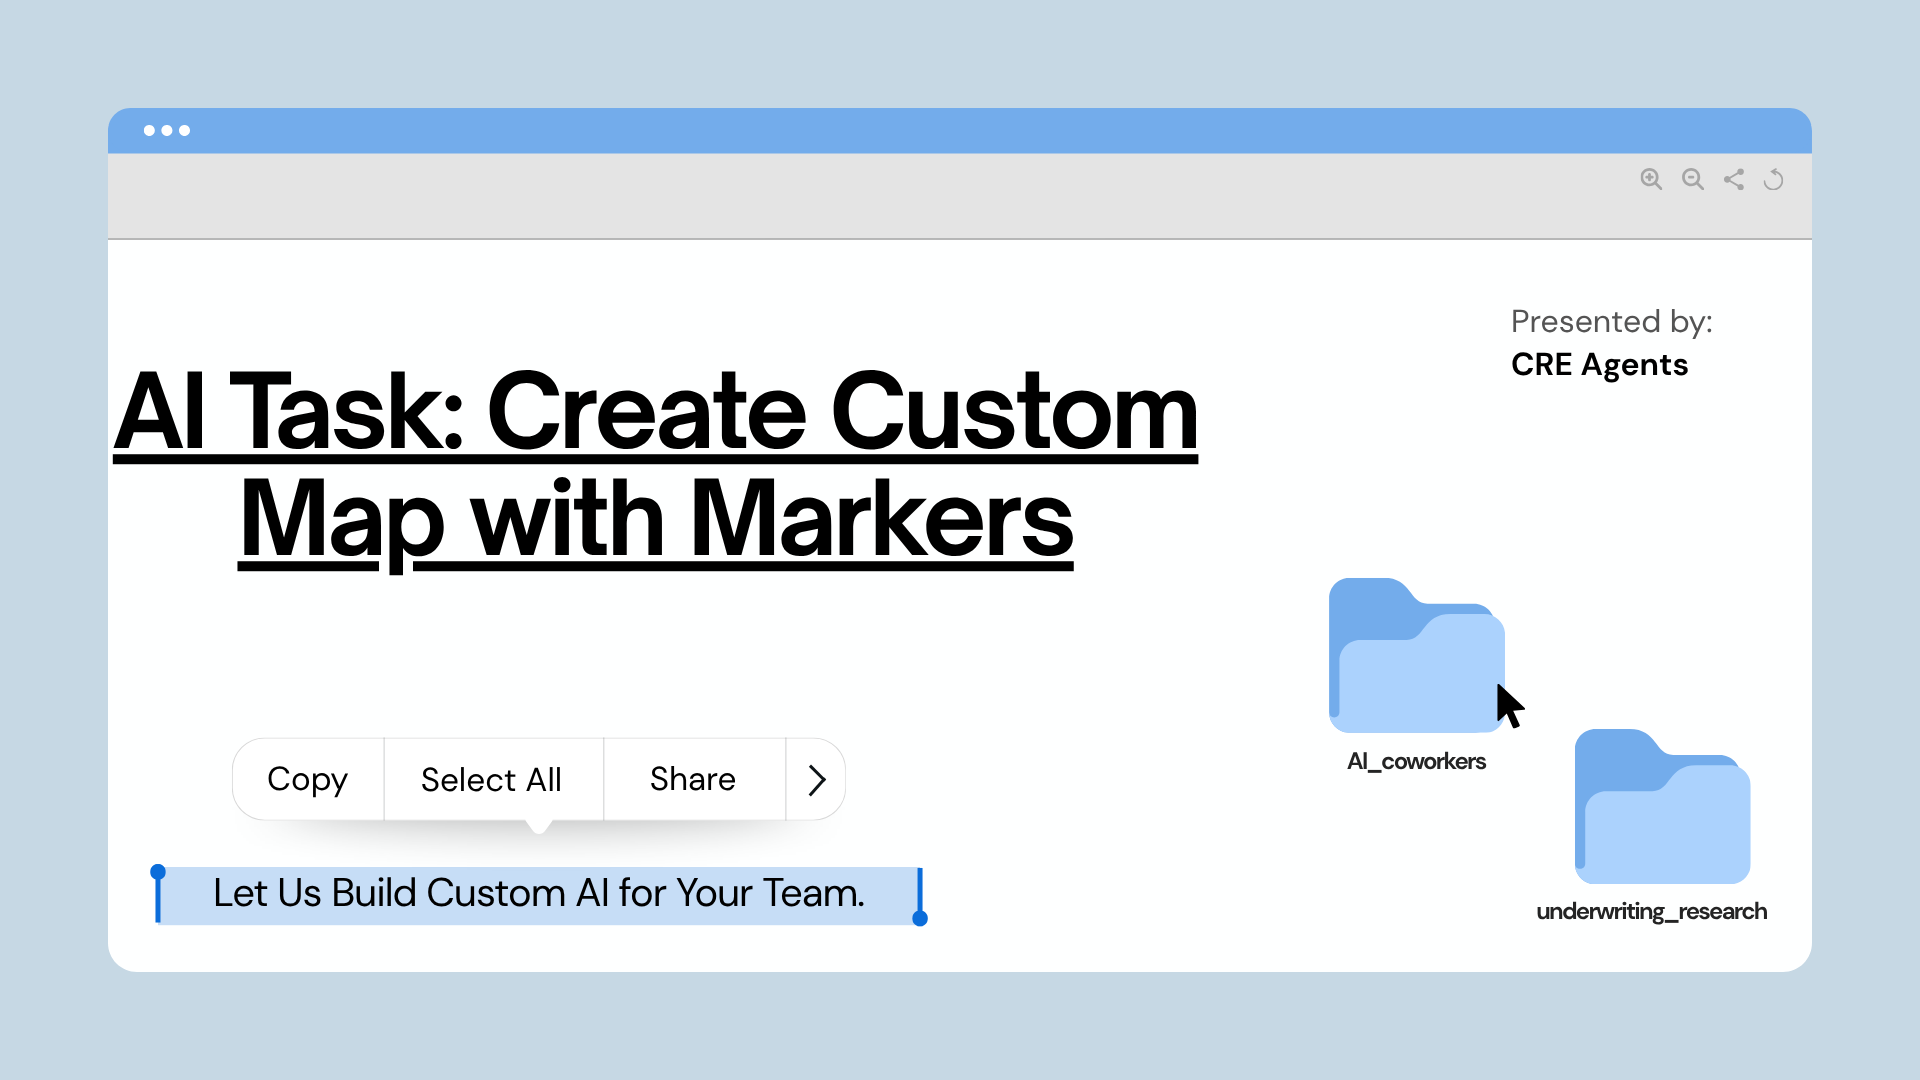Click the 'CRE Agents' presenter name

pos(1599,365)
